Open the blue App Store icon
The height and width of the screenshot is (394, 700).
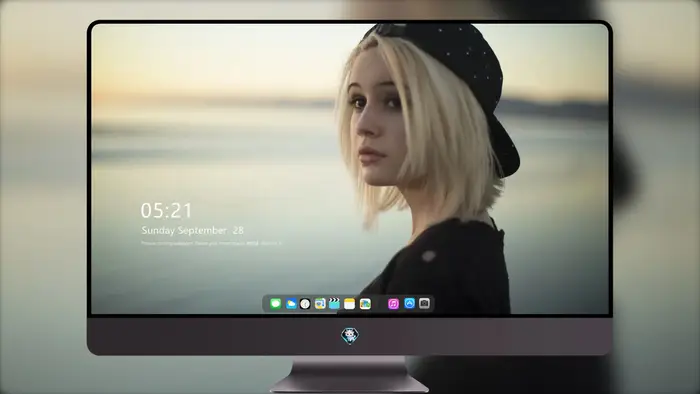point(409,303)
